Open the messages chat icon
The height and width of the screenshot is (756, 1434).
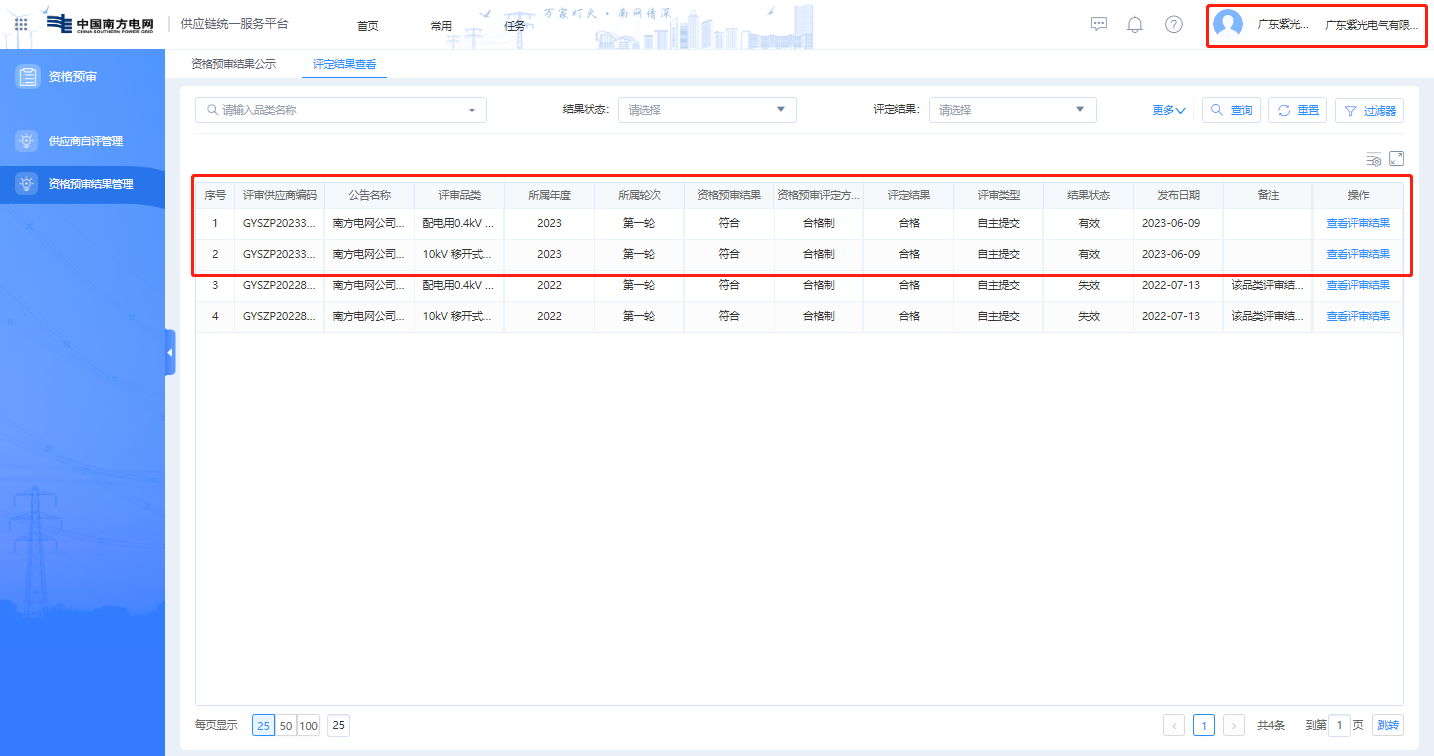pos(1098,25)
